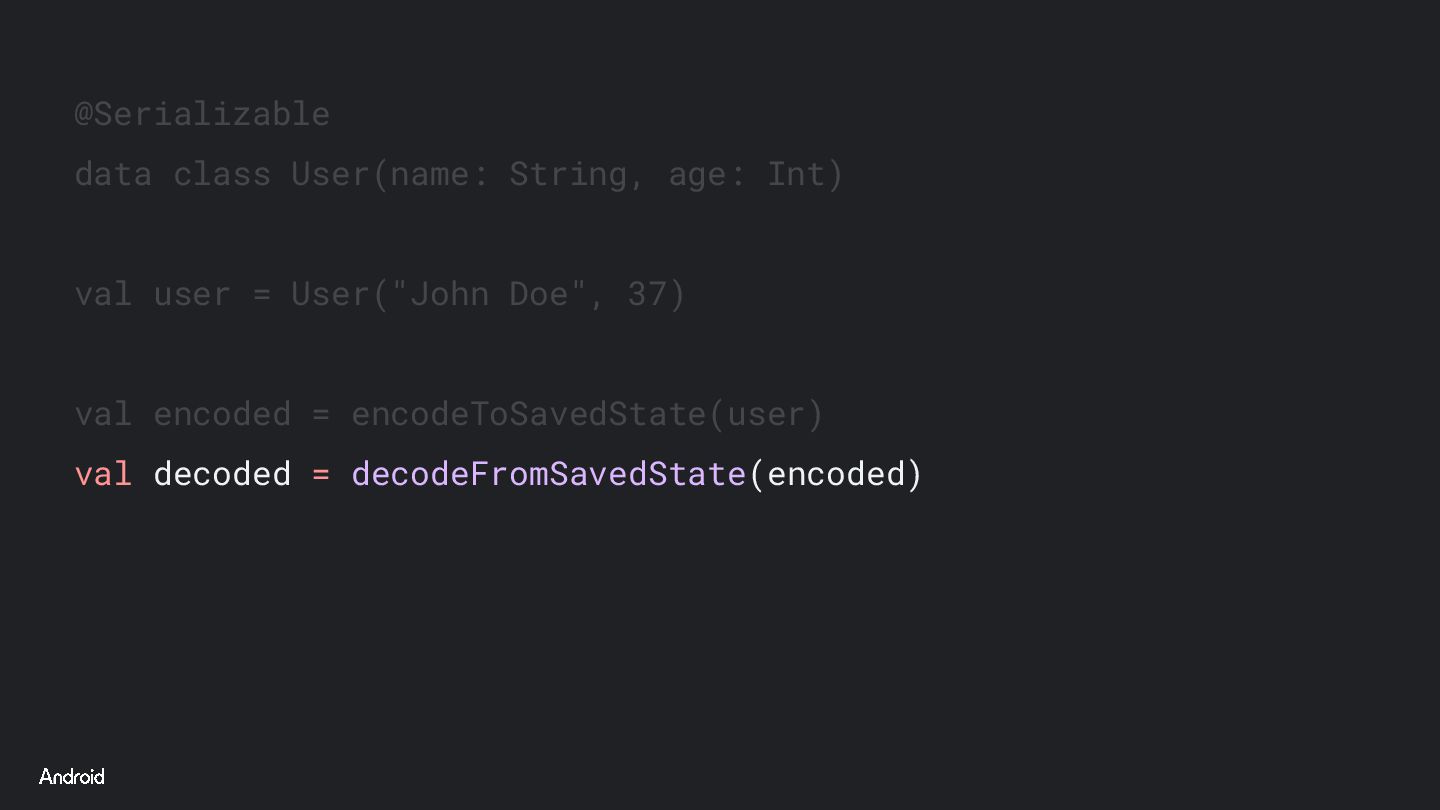Click the highlighted val keyword
Viewport: 1440px width, 810px height.
103,474
